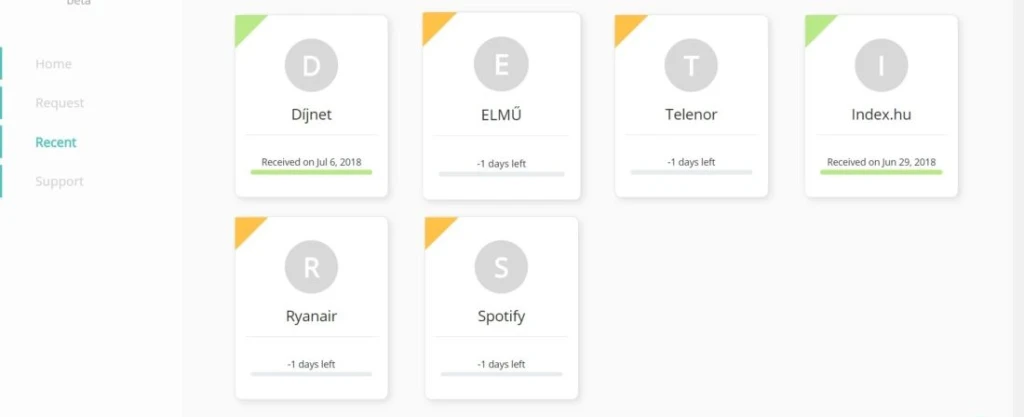Image resolution: width=1024 pixels, height=417 pixels.
Task: Select the Recent sidebar item
Action: [x=56, y=142]
